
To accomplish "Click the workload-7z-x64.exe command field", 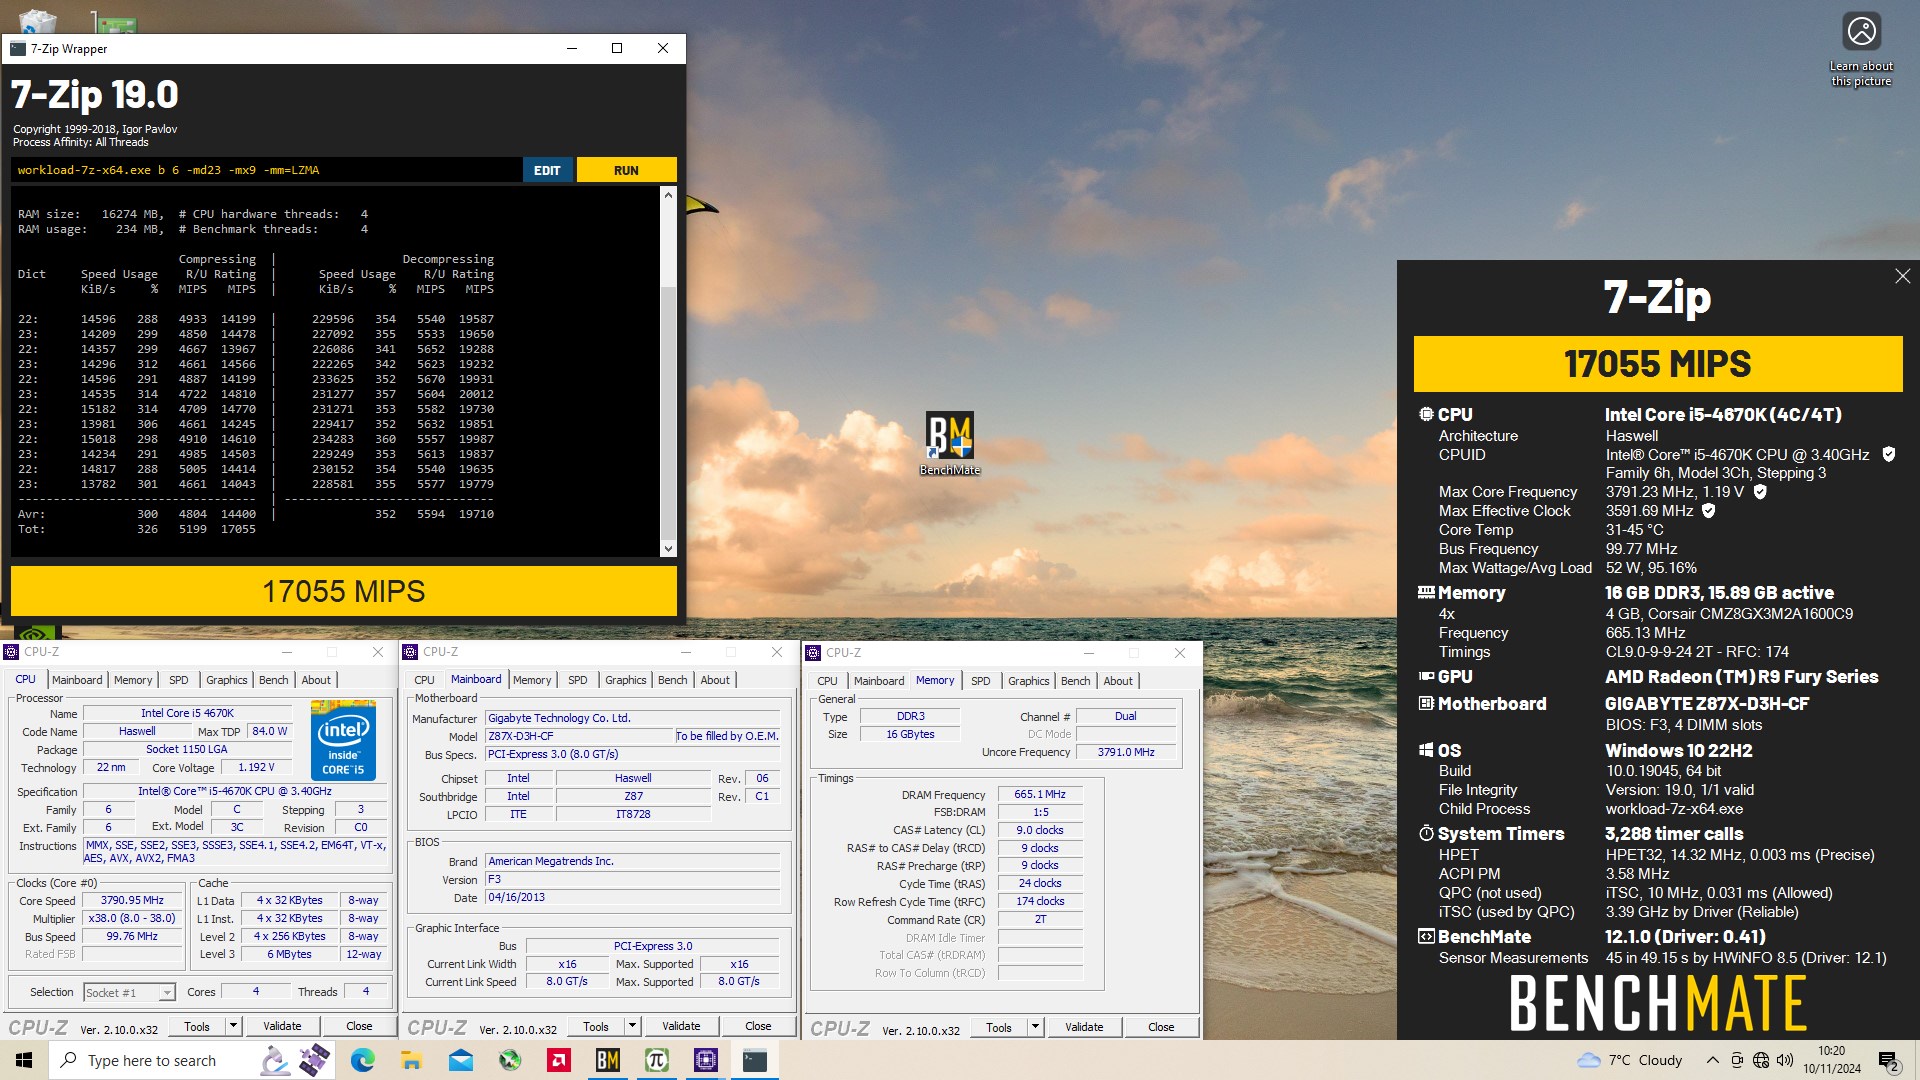I will (266, 170).
